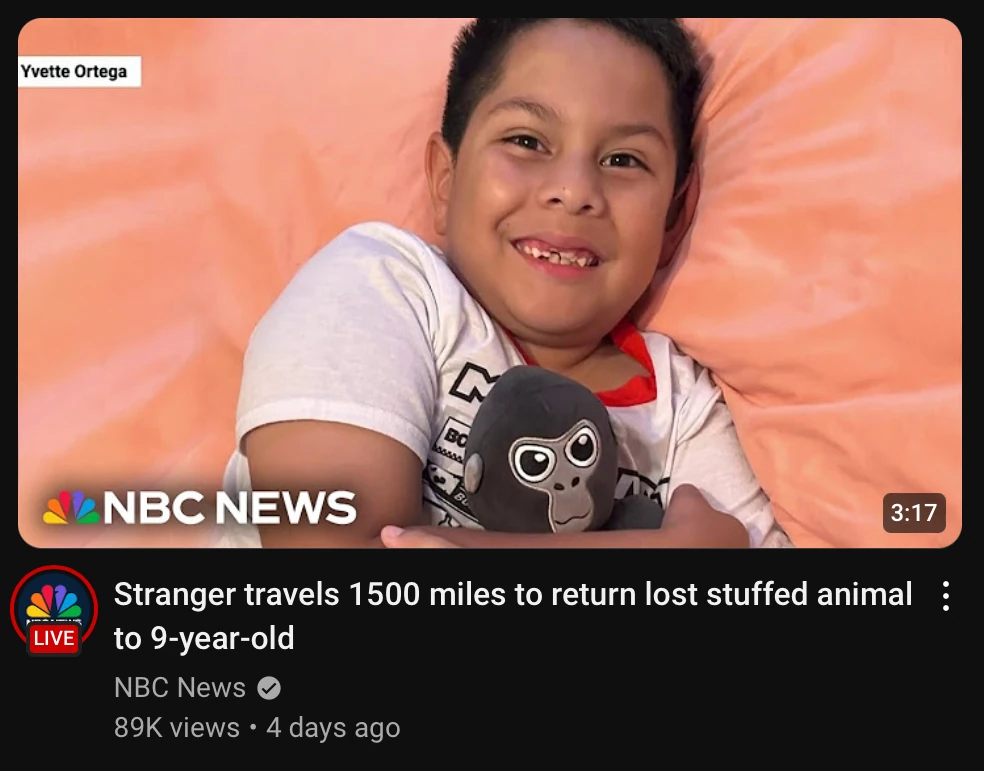The image size is (984, 771).
Task: Open the three-dot video options menu
Action: tap(945, 596)
